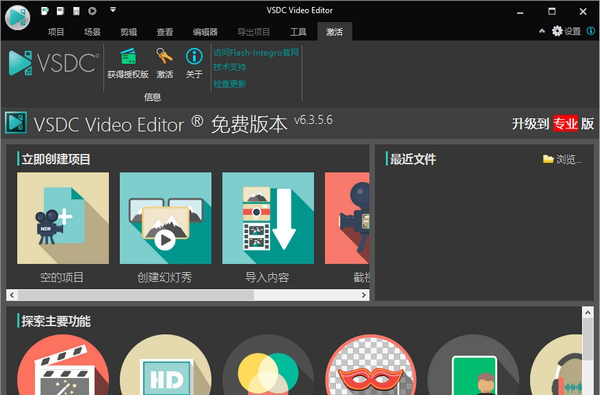Open the 导出项目 ribbon tab

(x=253, y=32)
